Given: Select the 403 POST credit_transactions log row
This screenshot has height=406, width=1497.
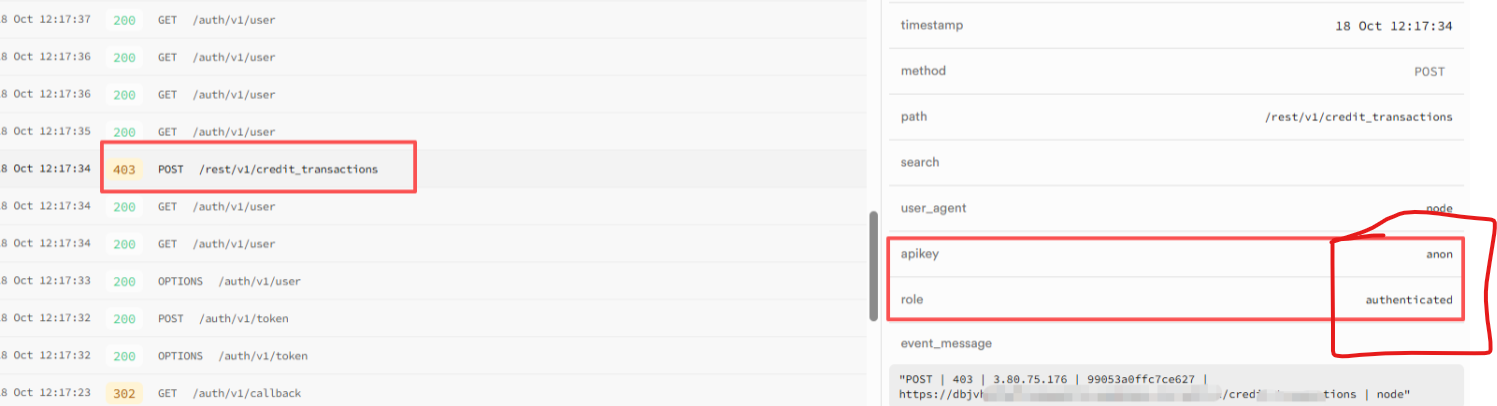Looking at the screenshot, I should coord(288,169).
